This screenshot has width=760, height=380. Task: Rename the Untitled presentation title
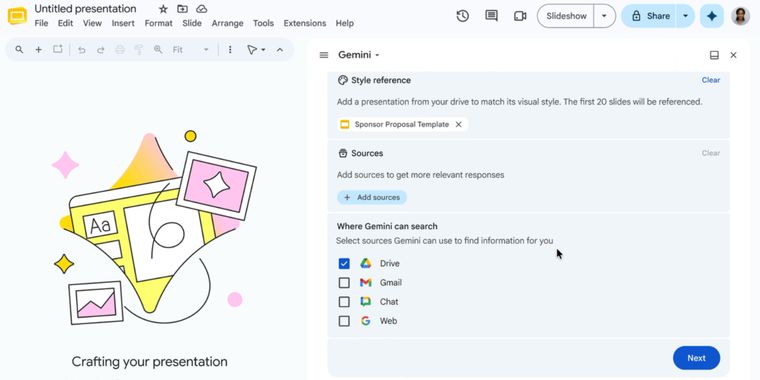[x=85, y=9]
